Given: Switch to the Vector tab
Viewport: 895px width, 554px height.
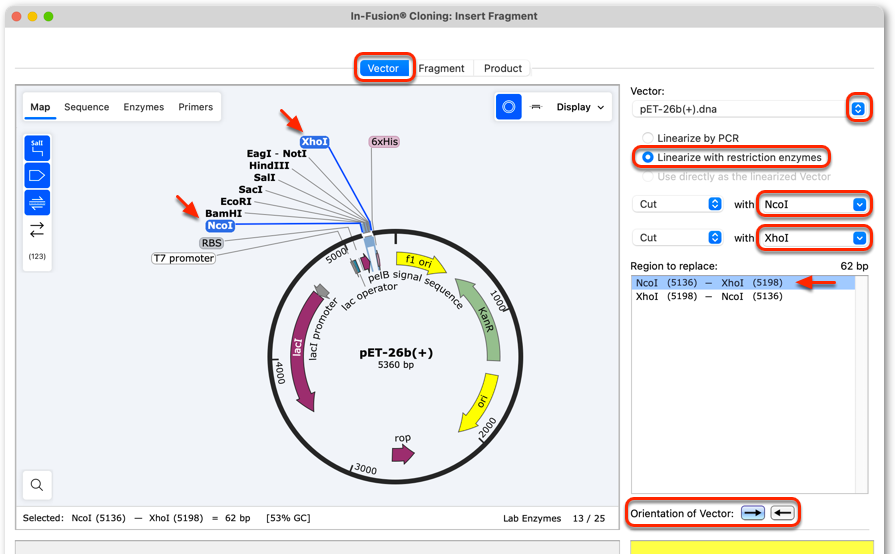Looking at the screenshot, I should coord(383,68).
